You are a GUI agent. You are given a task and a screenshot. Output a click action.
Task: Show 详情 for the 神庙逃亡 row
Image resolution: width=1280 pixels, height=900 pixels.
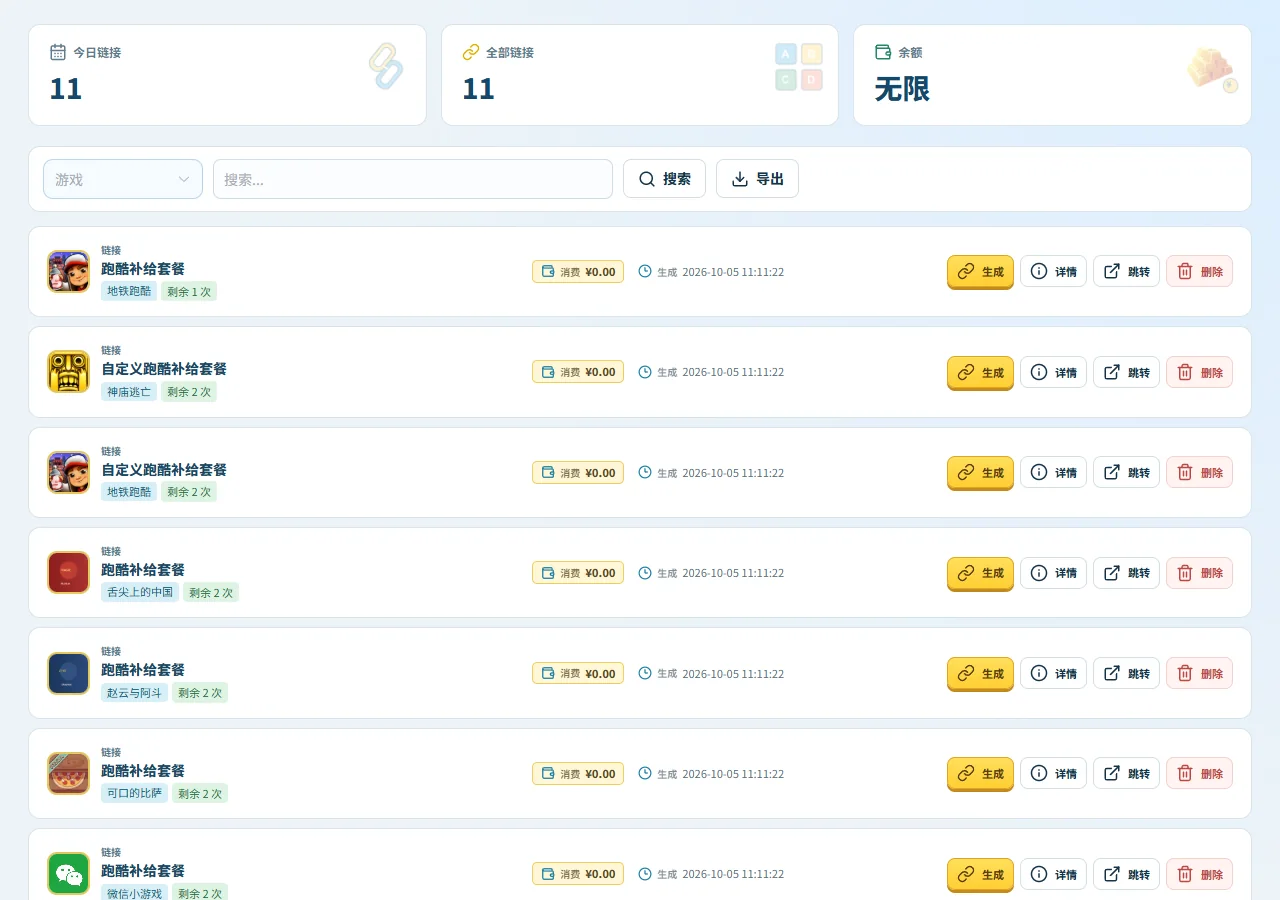[x=1053, y=372]
